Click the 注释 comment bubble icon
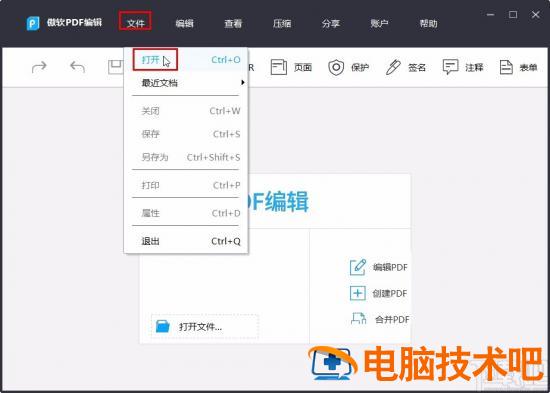The image size is (550, 393). [450, 67]
